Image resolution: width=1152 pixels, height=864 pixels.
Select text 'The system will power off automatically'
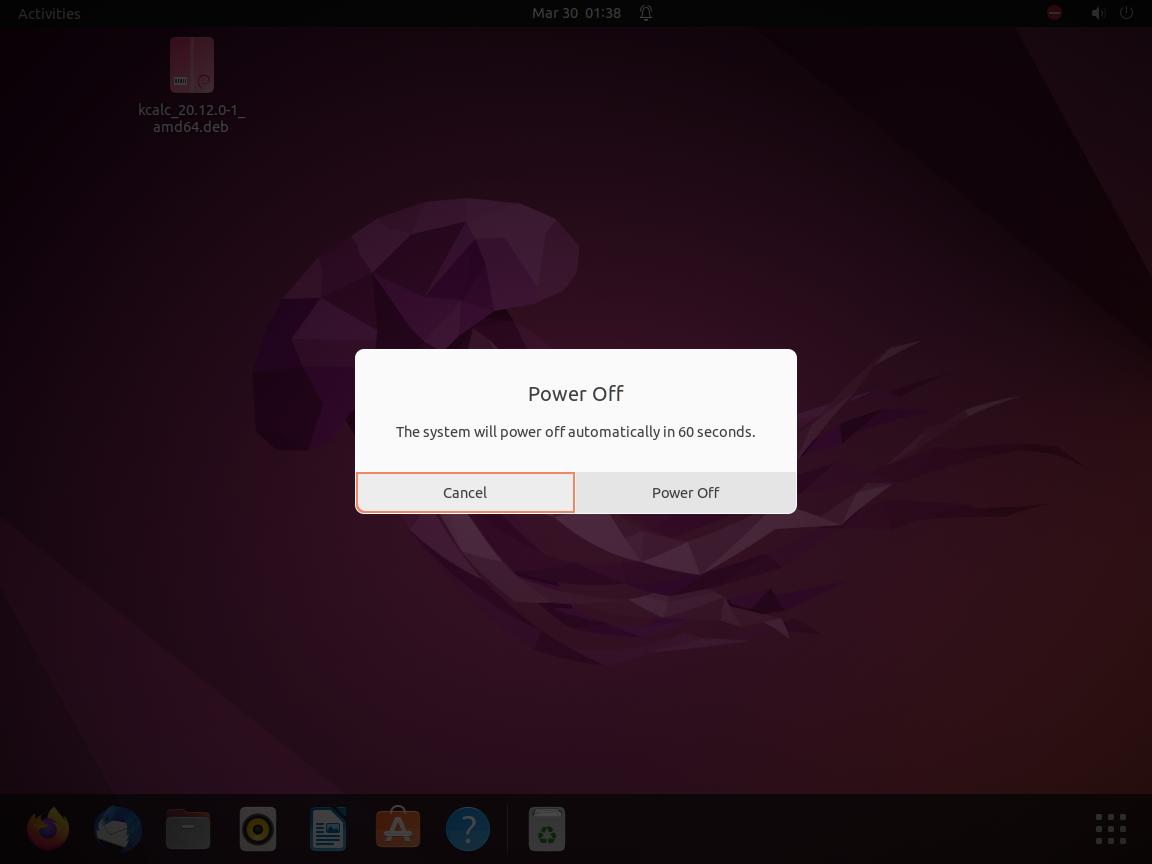(x=528, y=432)
